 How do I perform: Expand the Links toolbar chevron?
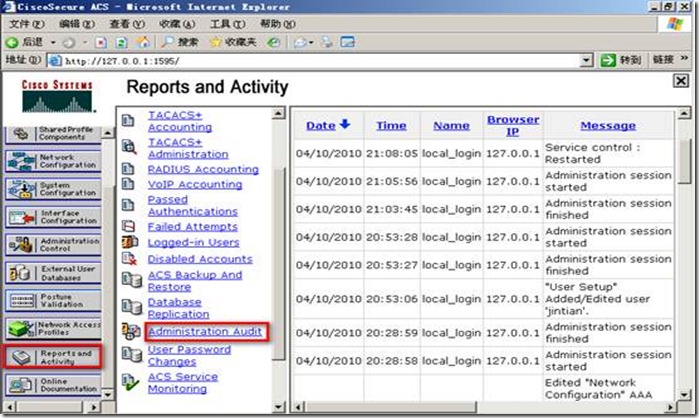(x=684, y=58)
